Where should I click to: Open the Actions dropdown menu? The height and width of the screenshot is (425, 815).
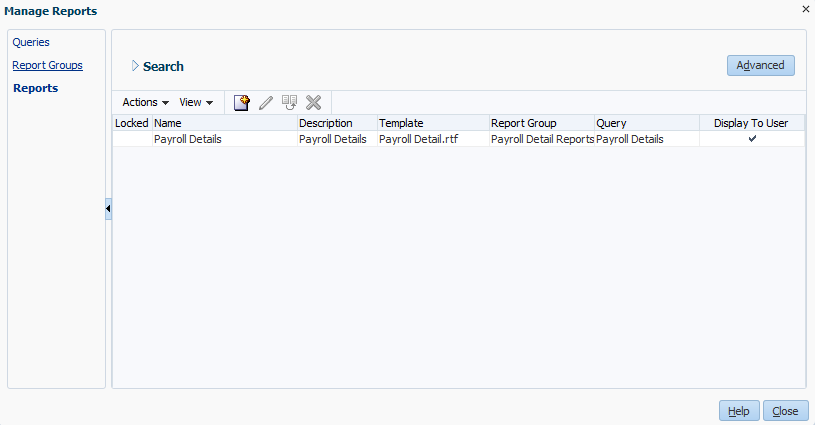pos(146,102)
